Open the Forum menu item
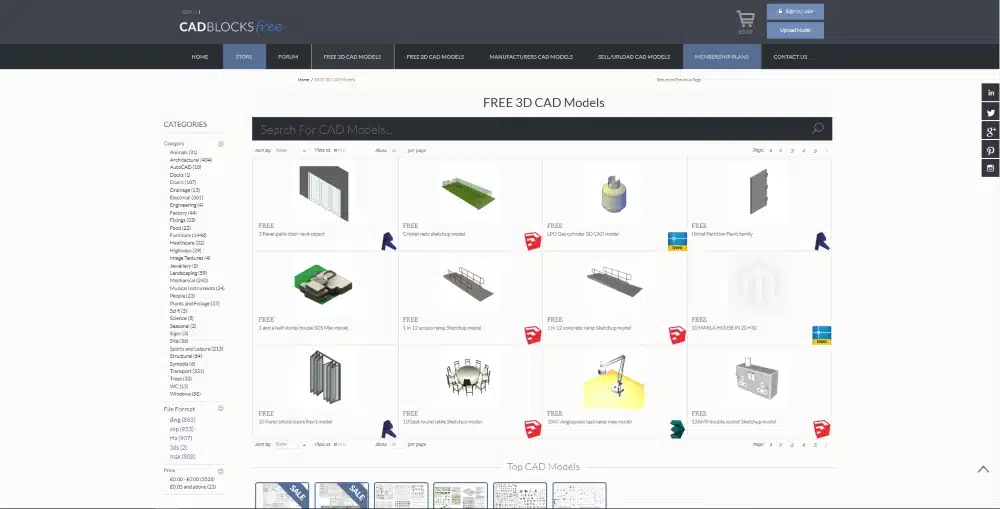The height and width of the screenshot is (509, 1000). 288,57
